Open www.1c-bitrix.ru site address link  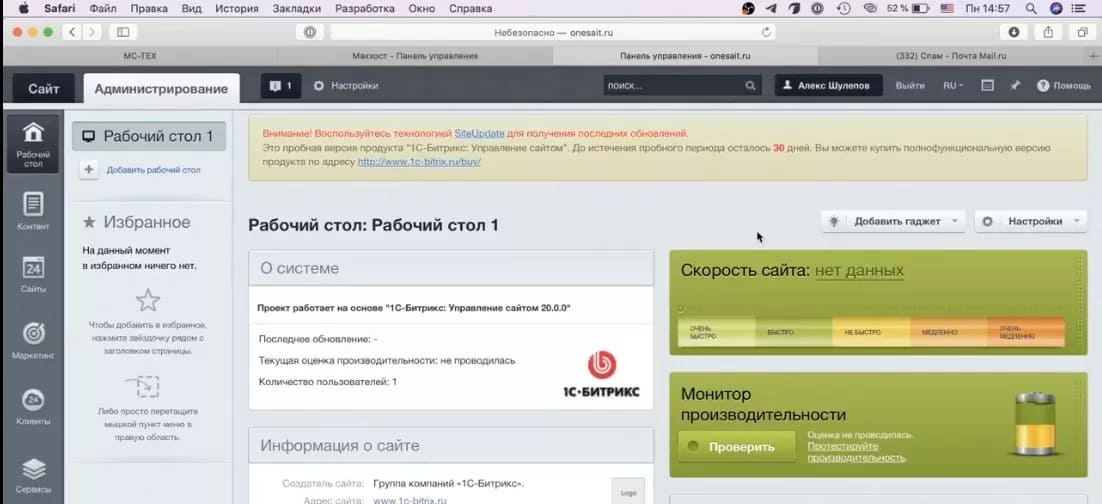coord(410,500)
